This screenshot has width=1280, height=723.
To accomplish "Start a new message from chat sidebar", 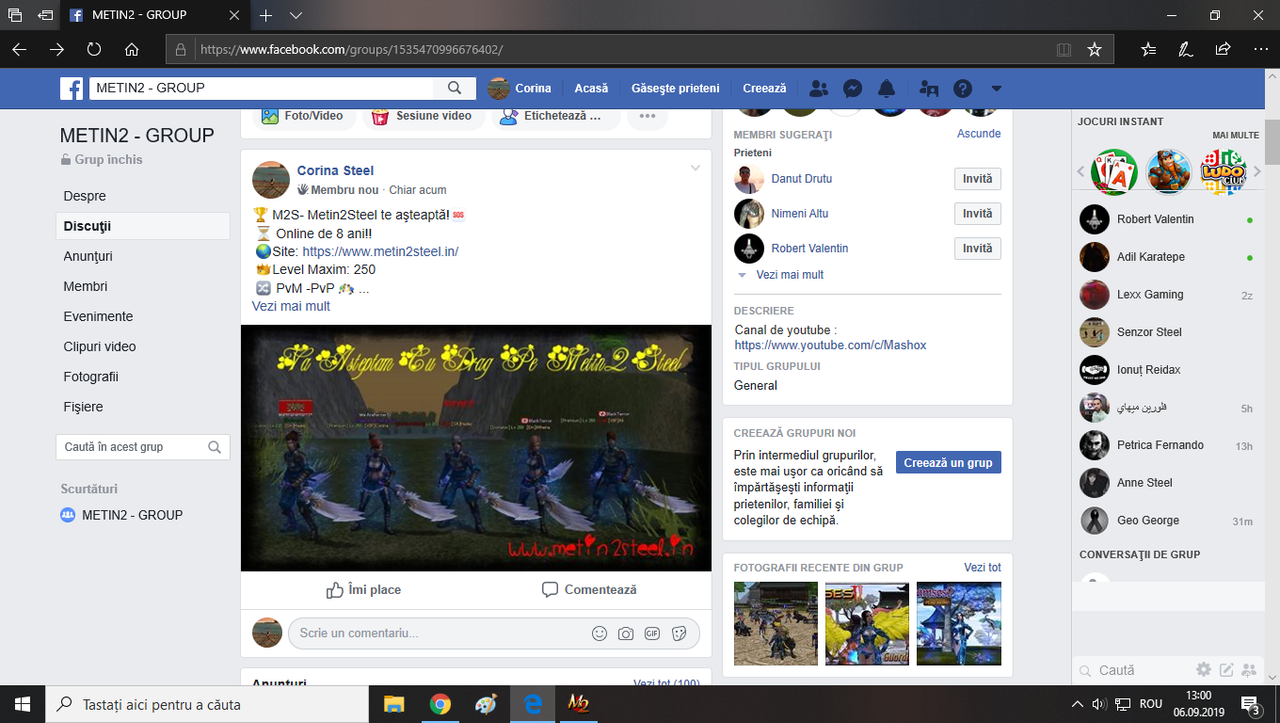I will [1226, 670].
